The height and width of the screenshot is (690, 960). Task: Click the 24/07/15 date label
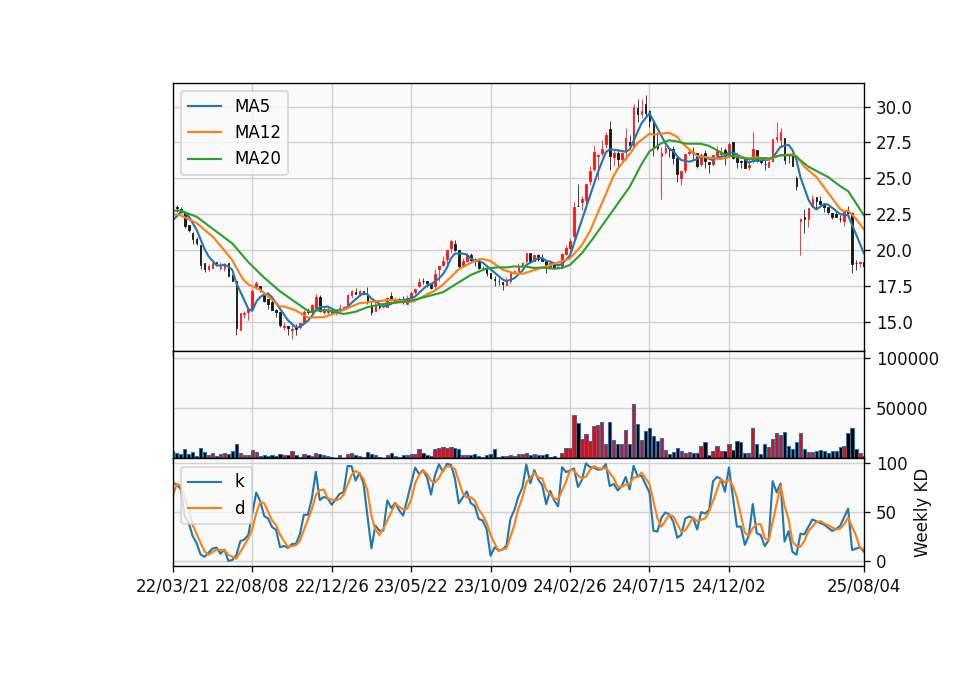[x=649, y=586]
